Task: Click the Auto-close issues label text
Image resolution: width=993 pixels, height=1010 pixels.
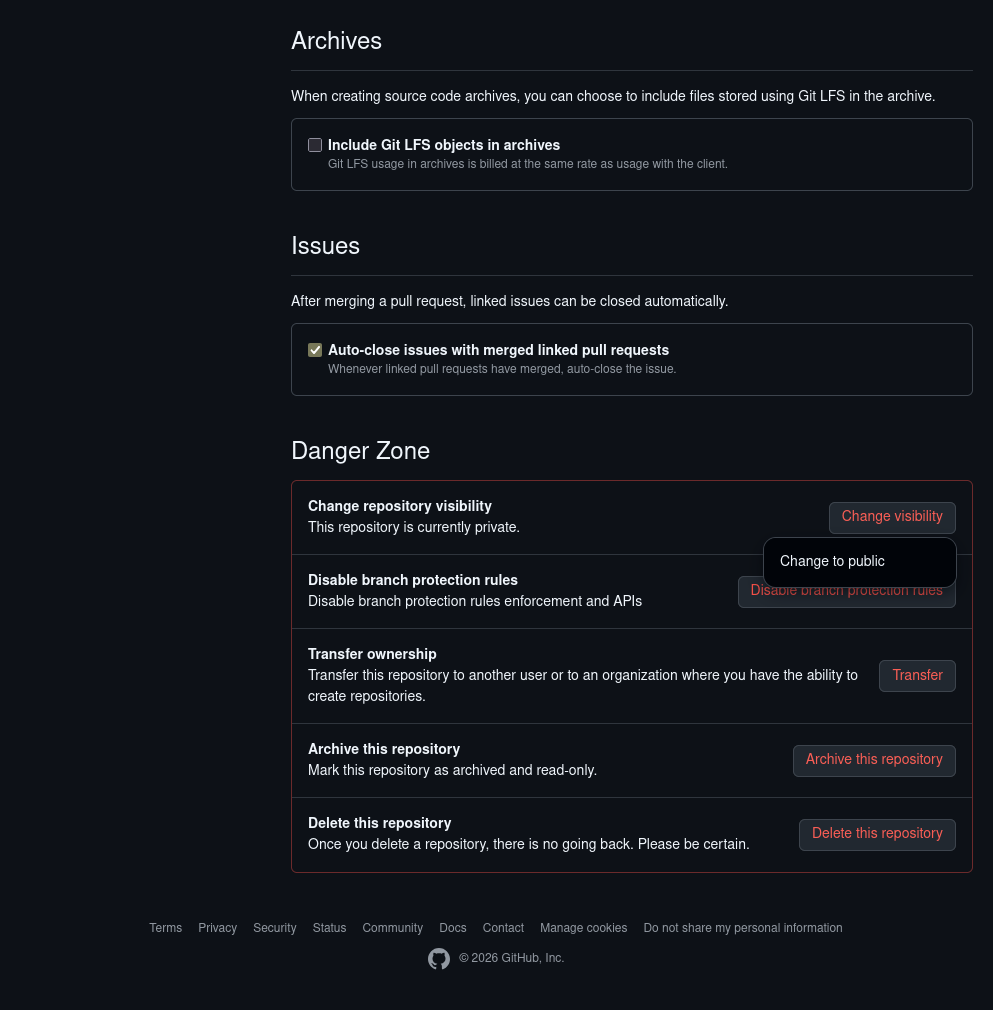Action: click(498, 350)
